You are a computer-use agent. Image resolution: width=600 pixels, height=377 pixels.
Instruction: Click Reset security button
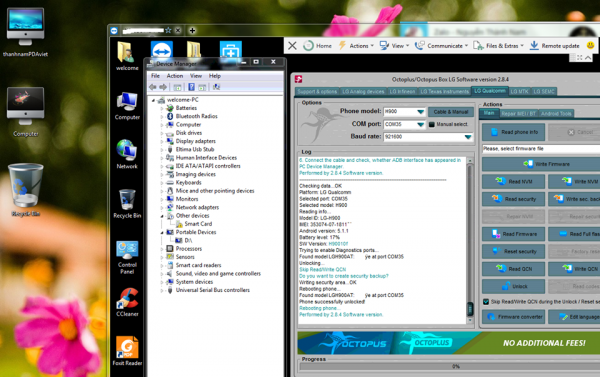coord(513,251)
